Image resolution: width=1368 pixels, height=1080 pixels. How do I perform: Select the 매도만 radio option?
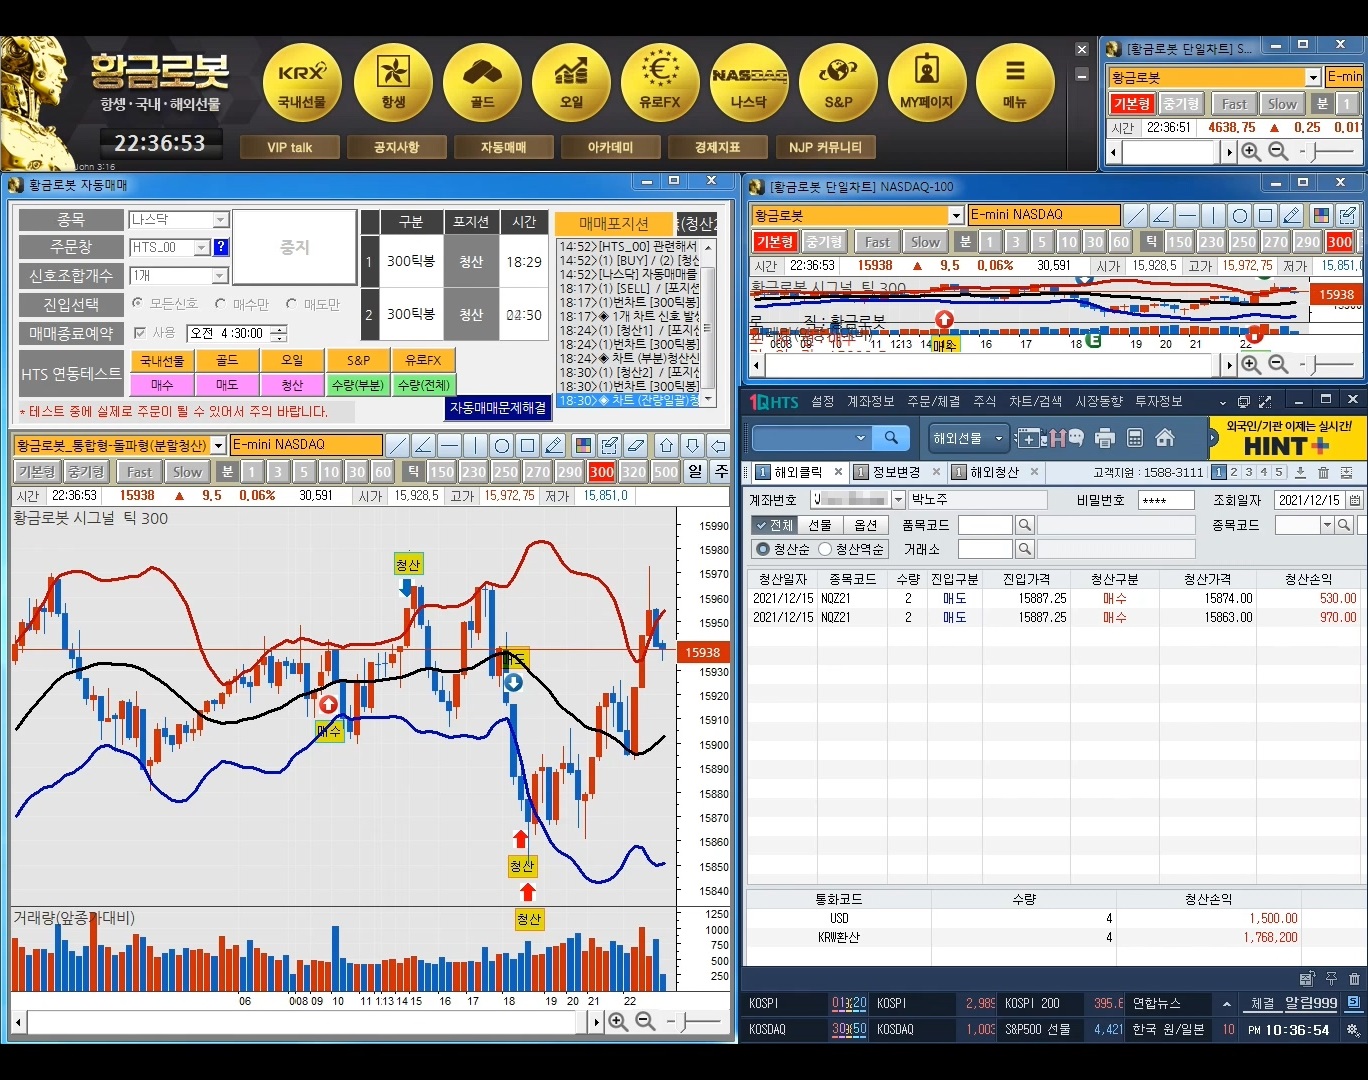(292, 303)
